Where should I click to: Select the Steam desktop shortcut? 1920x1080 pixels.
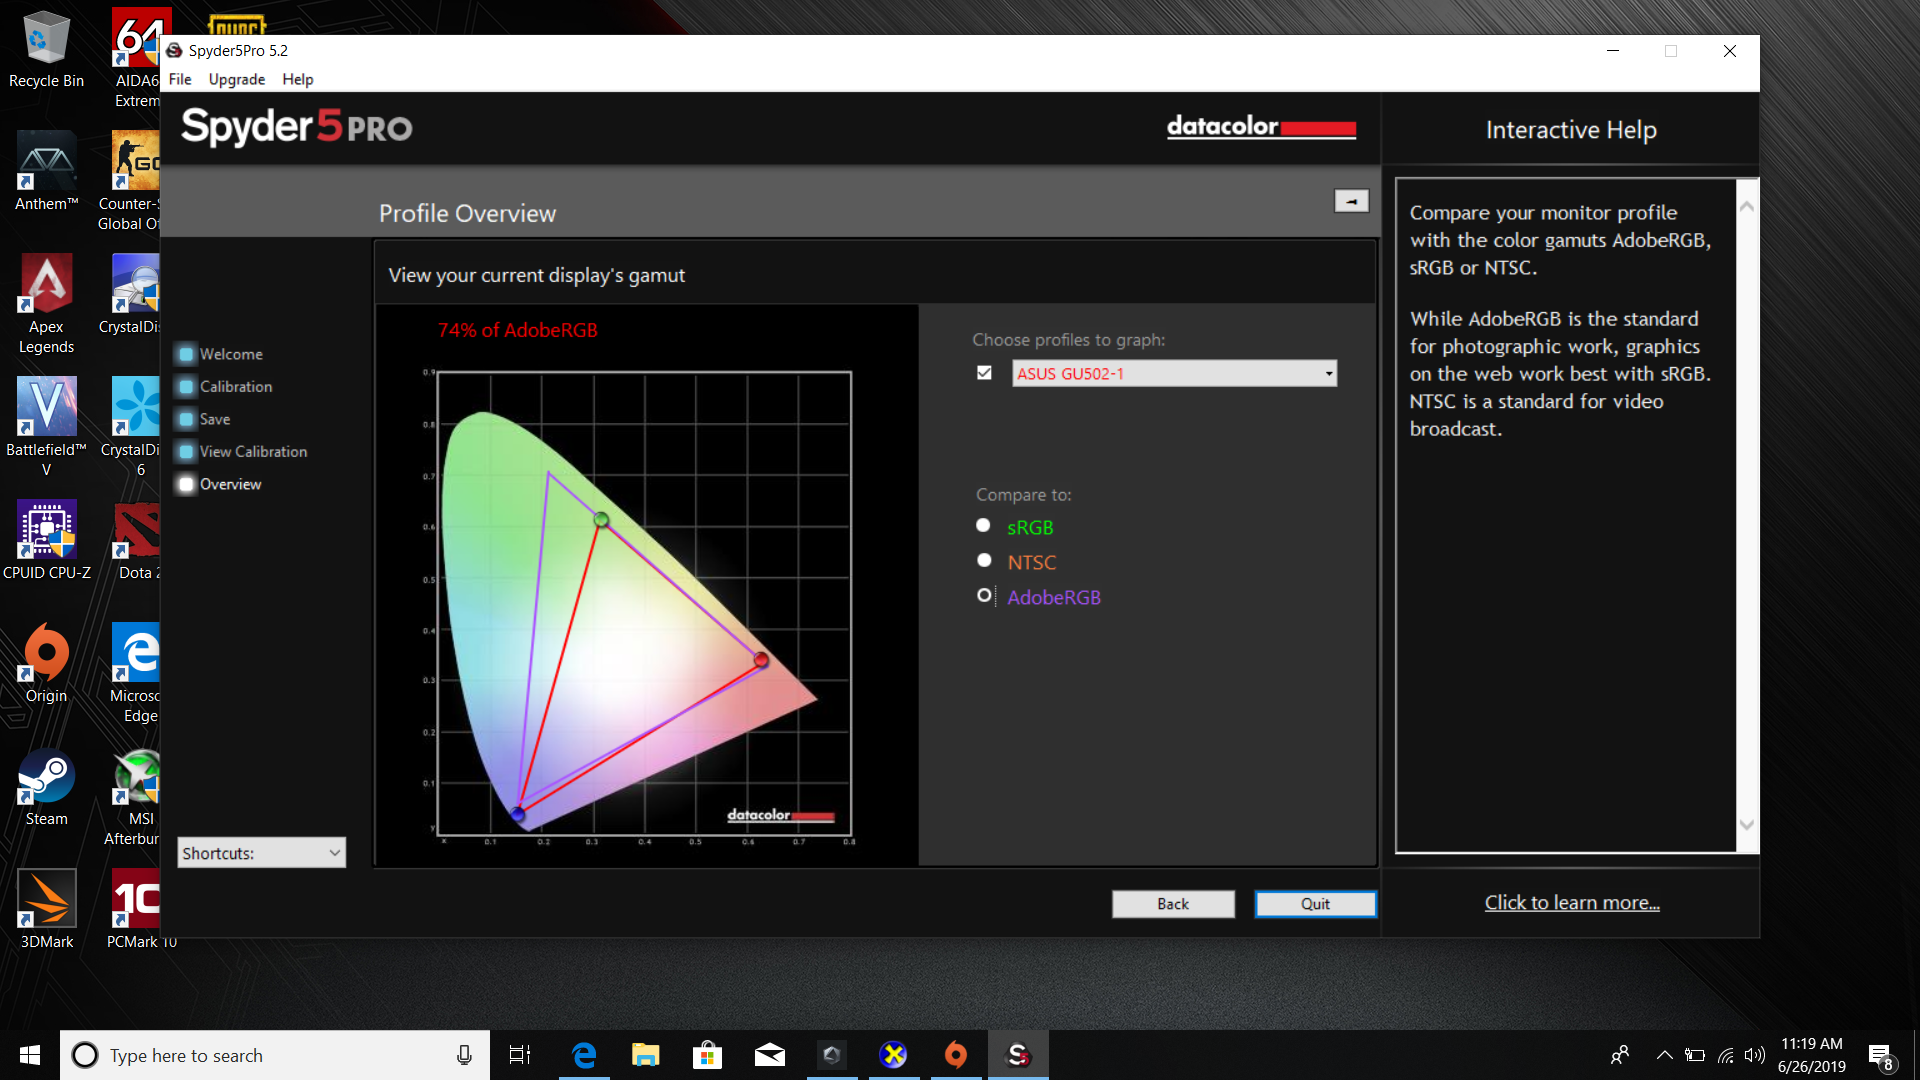pos(46,787)
